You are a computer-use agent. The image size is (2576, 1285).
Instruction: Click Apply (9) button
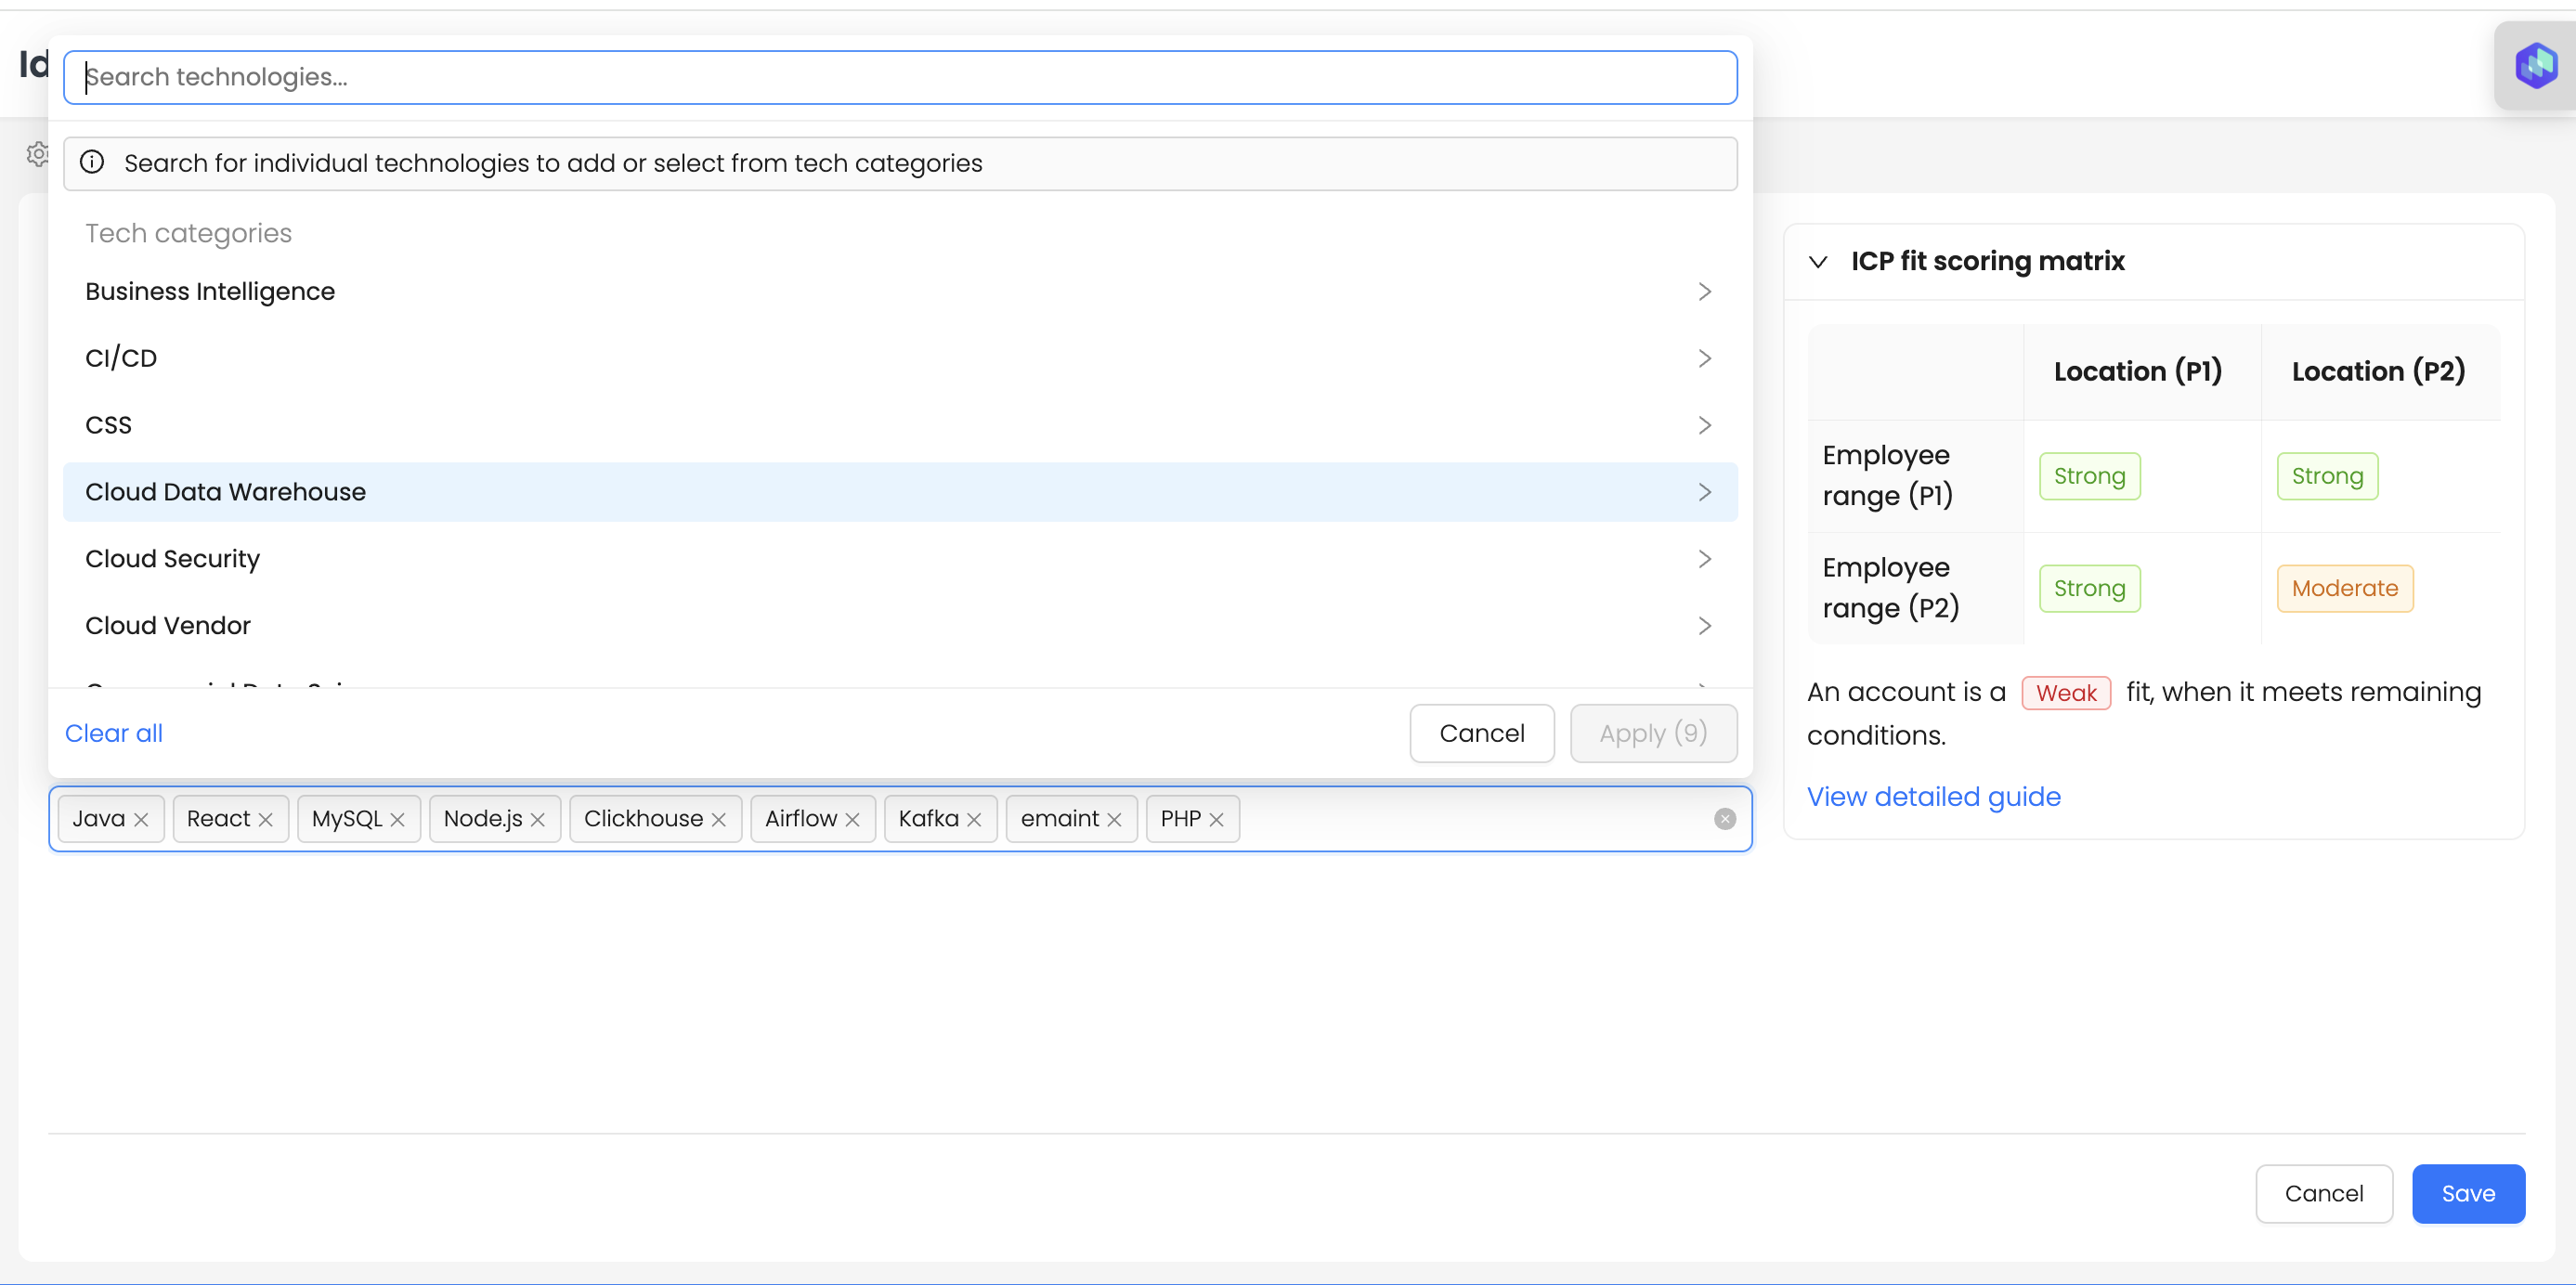click(1653, 734)
